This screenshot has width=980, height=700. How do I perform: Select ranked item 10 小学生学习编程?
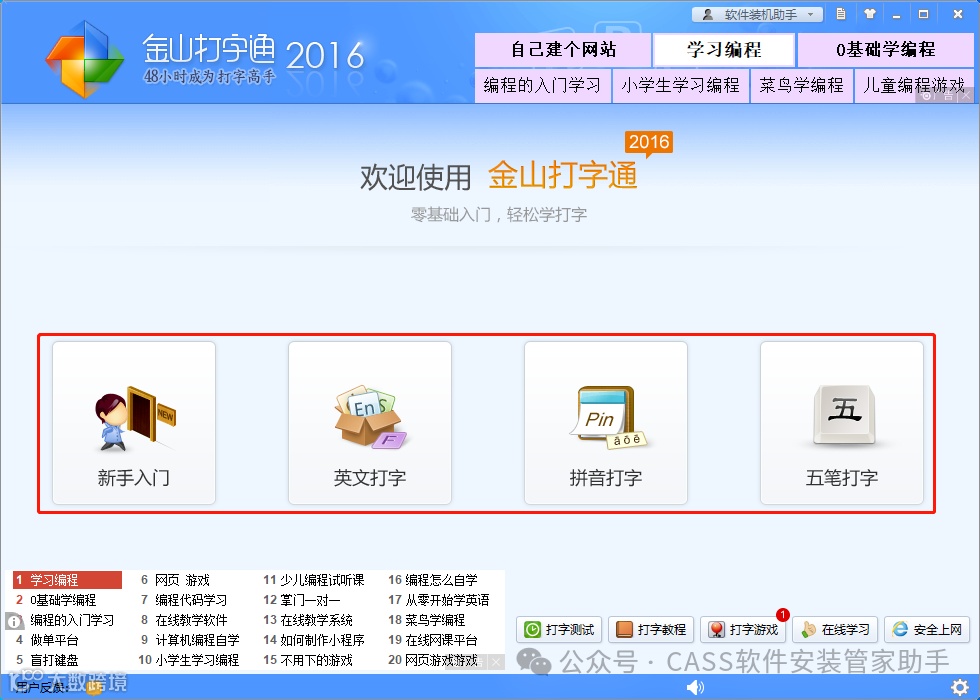(189, 660)
